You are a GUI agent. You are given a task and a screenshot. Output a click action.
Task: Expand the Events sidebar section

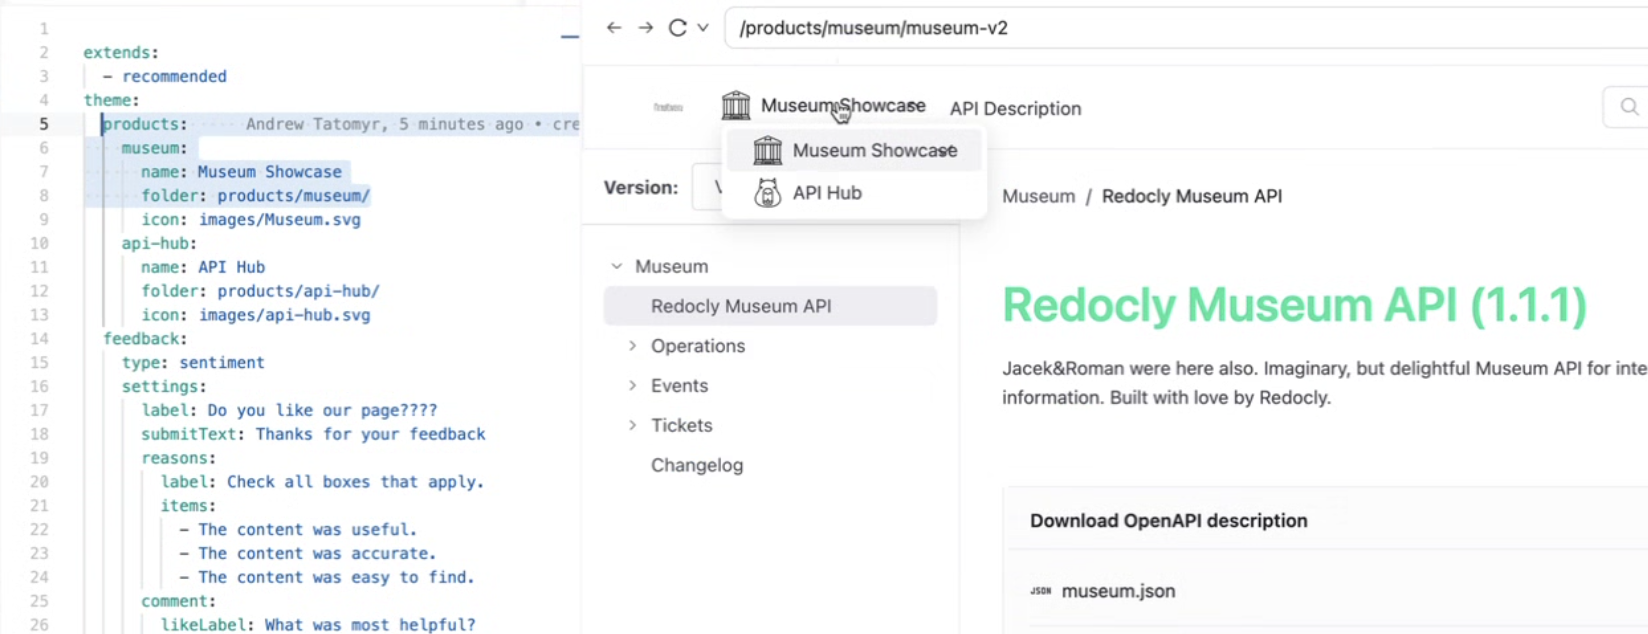coord(632,386)
